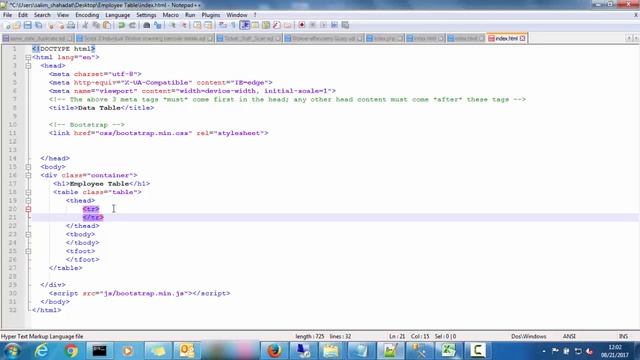Toggle show all characters button

233,25
